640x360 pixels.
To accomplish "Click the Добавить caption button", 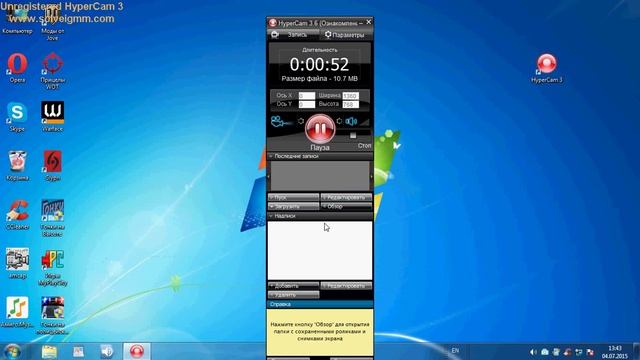I will click(x=293, y=286).
